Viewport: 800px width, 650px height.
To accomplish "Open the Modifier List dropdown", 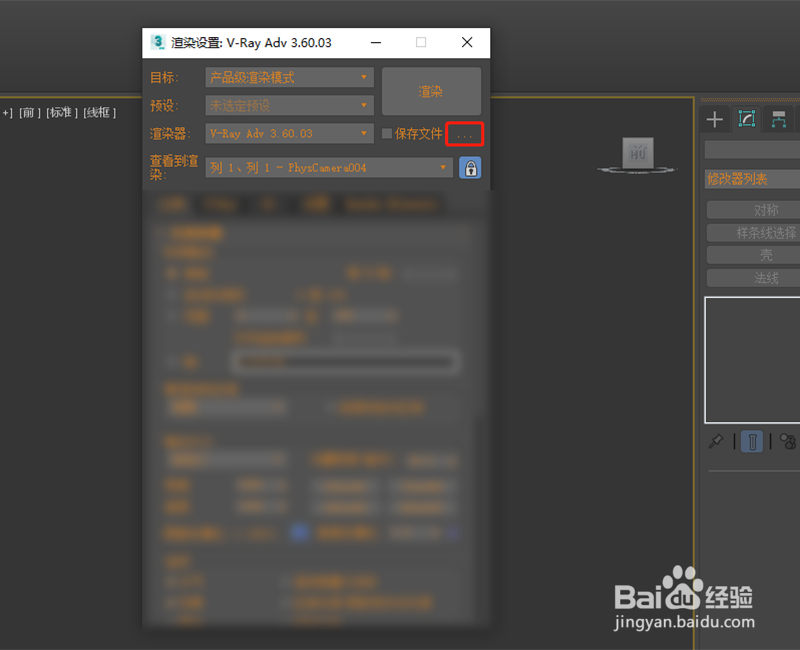I will (x=753, y=179).
